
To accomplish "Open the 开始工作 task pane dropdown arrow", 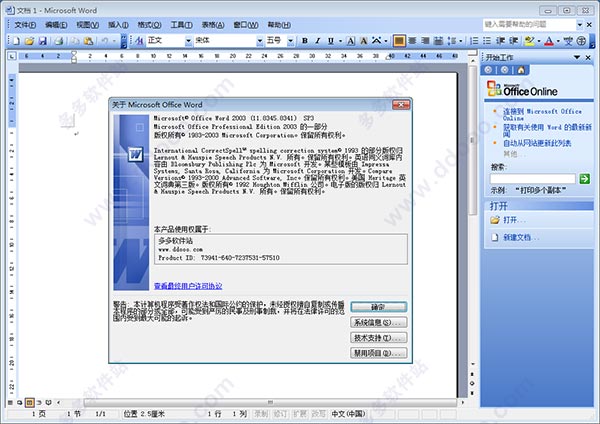I will pos(577,57).
